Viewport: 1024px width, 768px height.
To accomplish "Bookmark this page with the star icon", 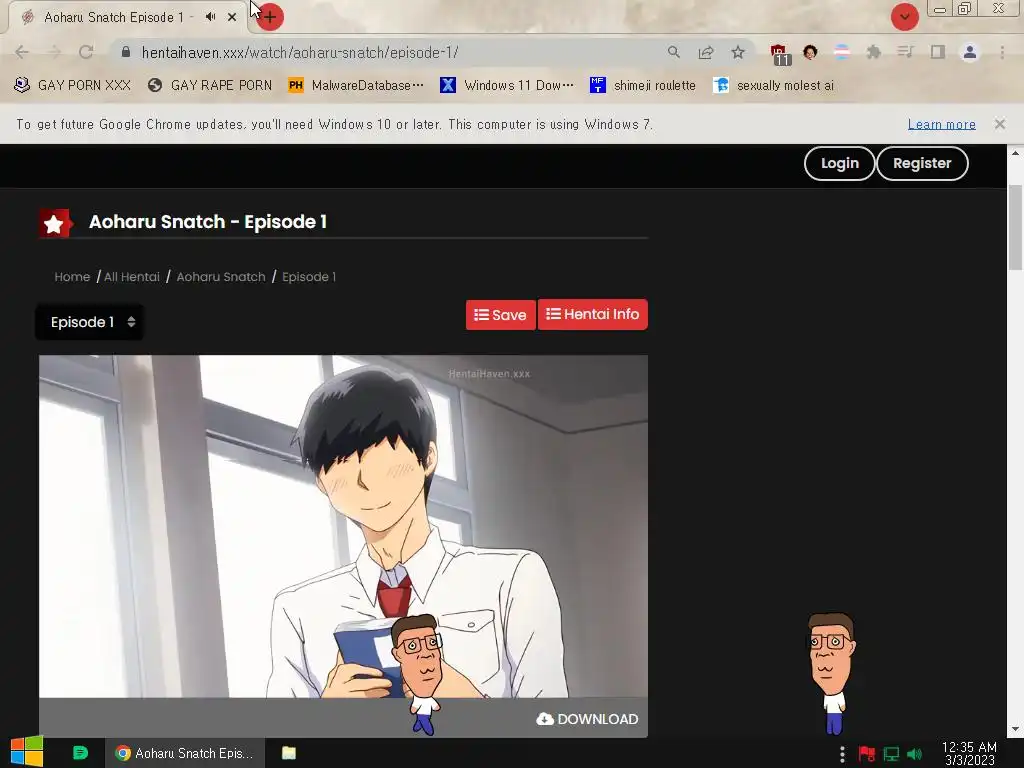I will [x=738, y=52].
